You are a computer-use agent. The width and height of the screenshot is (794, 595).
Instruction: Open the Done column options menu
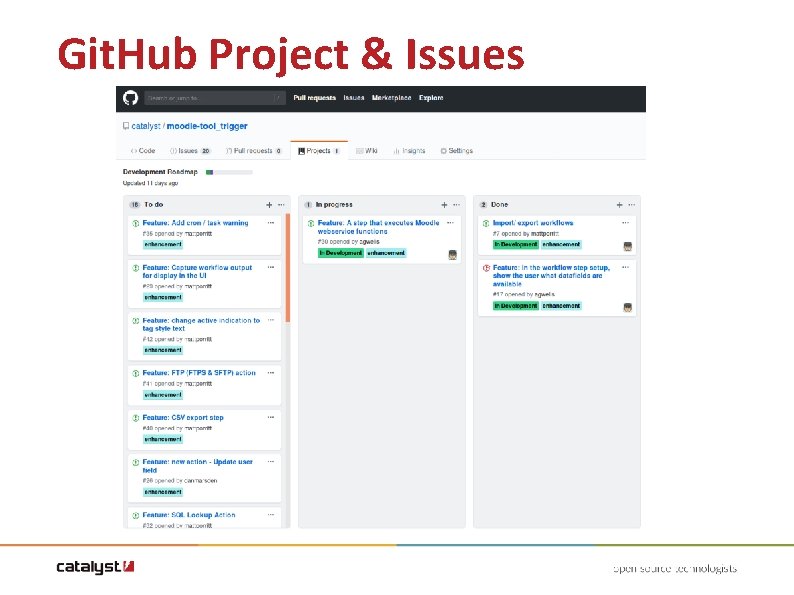pyautogui.click(x=632, y=205)
